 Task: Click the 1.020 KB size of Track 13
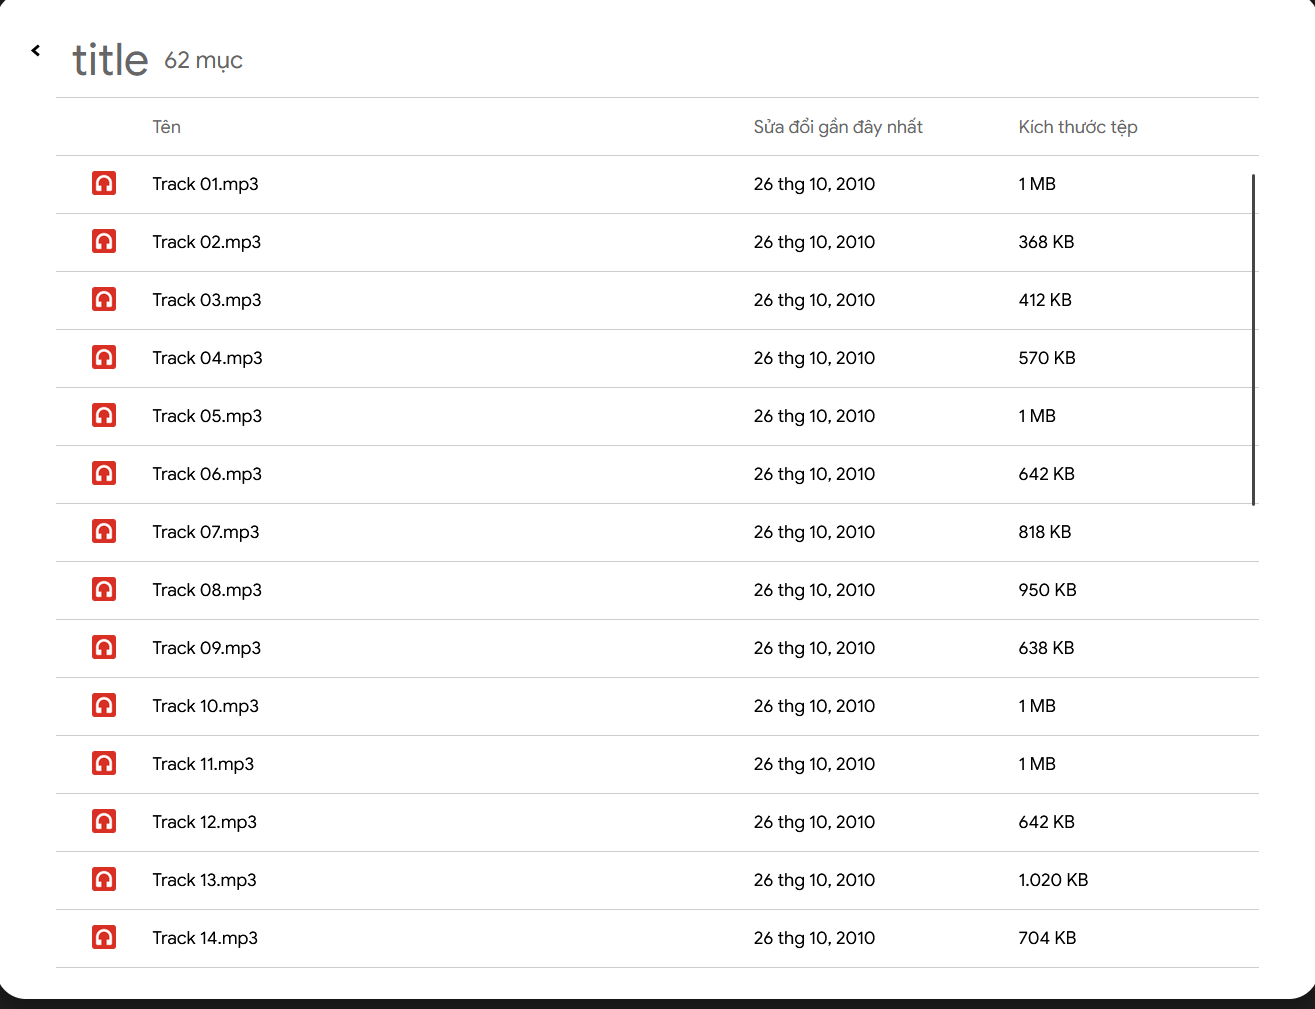pos(1053,880)
